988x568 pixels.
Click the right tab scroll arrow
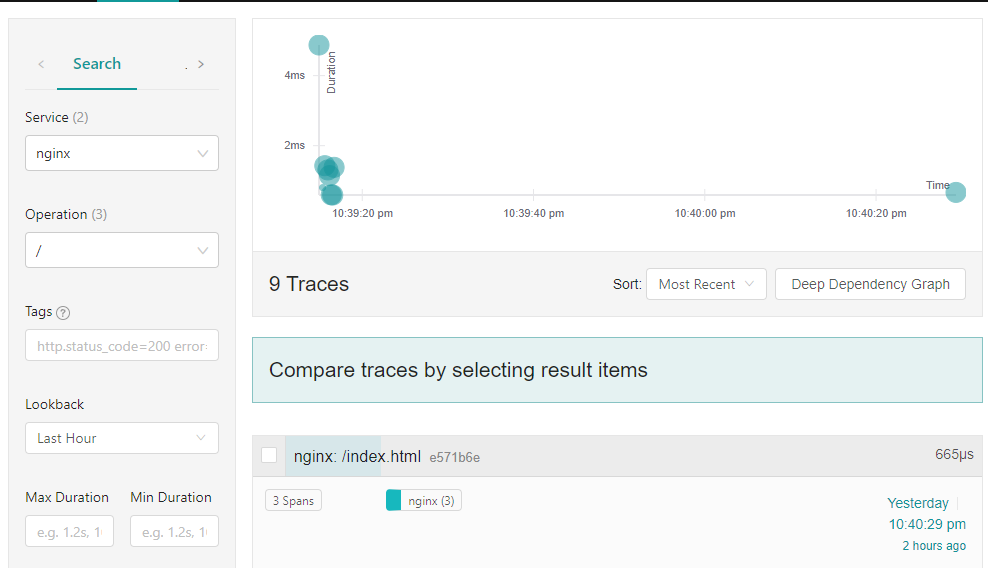tap(201, 64)
